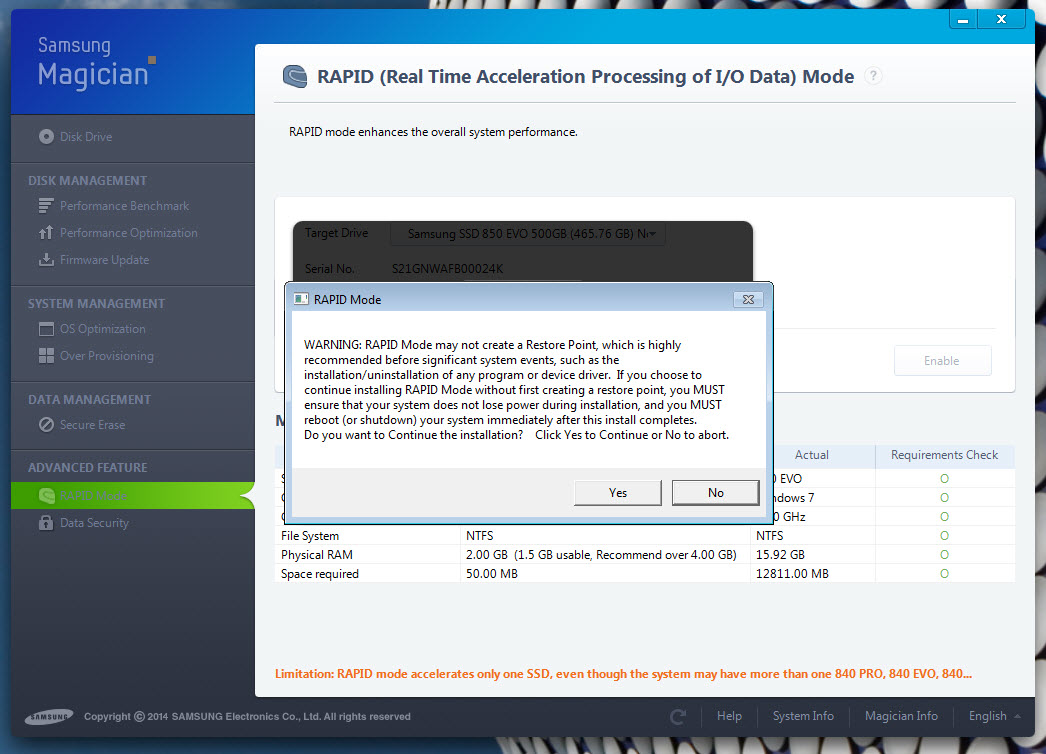Viewport: 1046px width, 754px height.
Task: Click the RAPID Mode sidebar icon
Action: tap(47, 496)
